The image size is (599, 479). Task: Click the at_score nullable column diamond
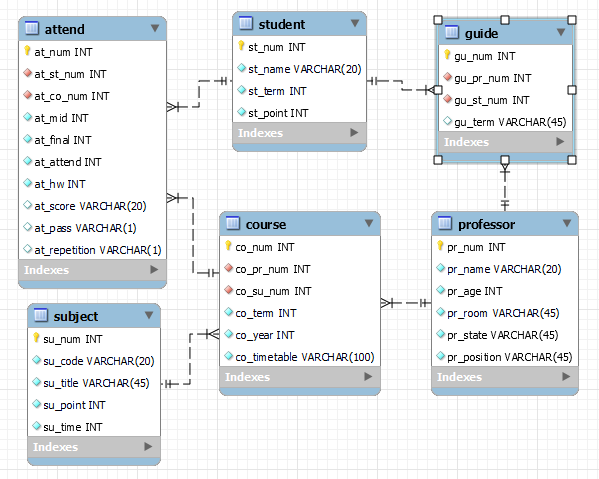[27, 205]
